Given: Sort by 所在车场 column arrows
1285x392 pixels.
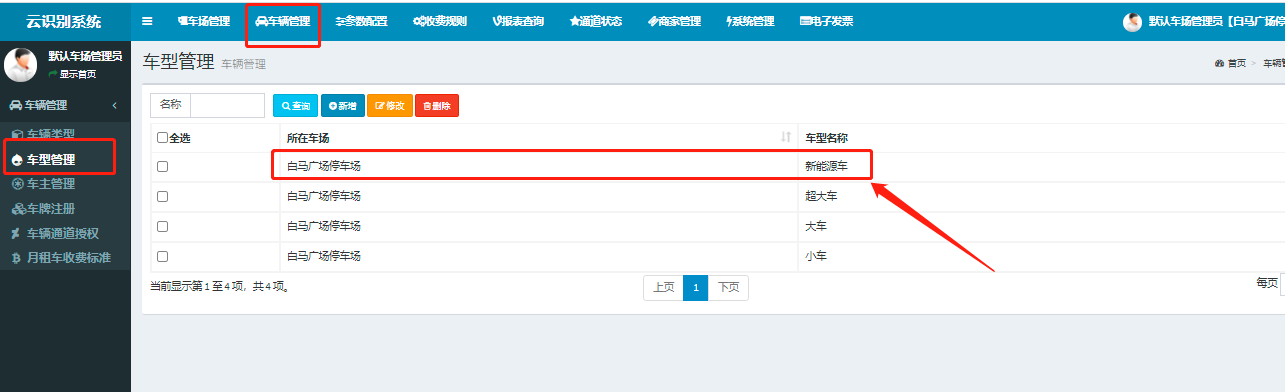Looking at the screenshot, I should pos(785,137).
